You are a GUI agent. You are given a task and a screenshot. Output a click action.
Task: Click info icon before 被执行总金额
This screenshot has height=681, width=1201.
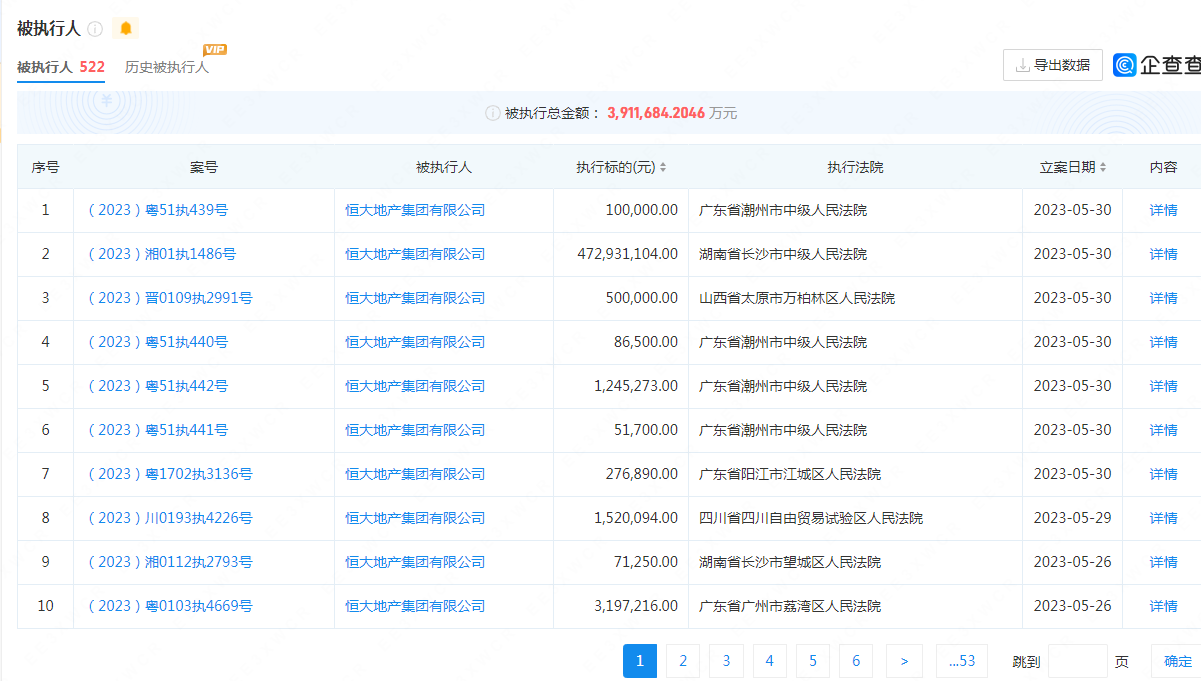click(492, 114)
